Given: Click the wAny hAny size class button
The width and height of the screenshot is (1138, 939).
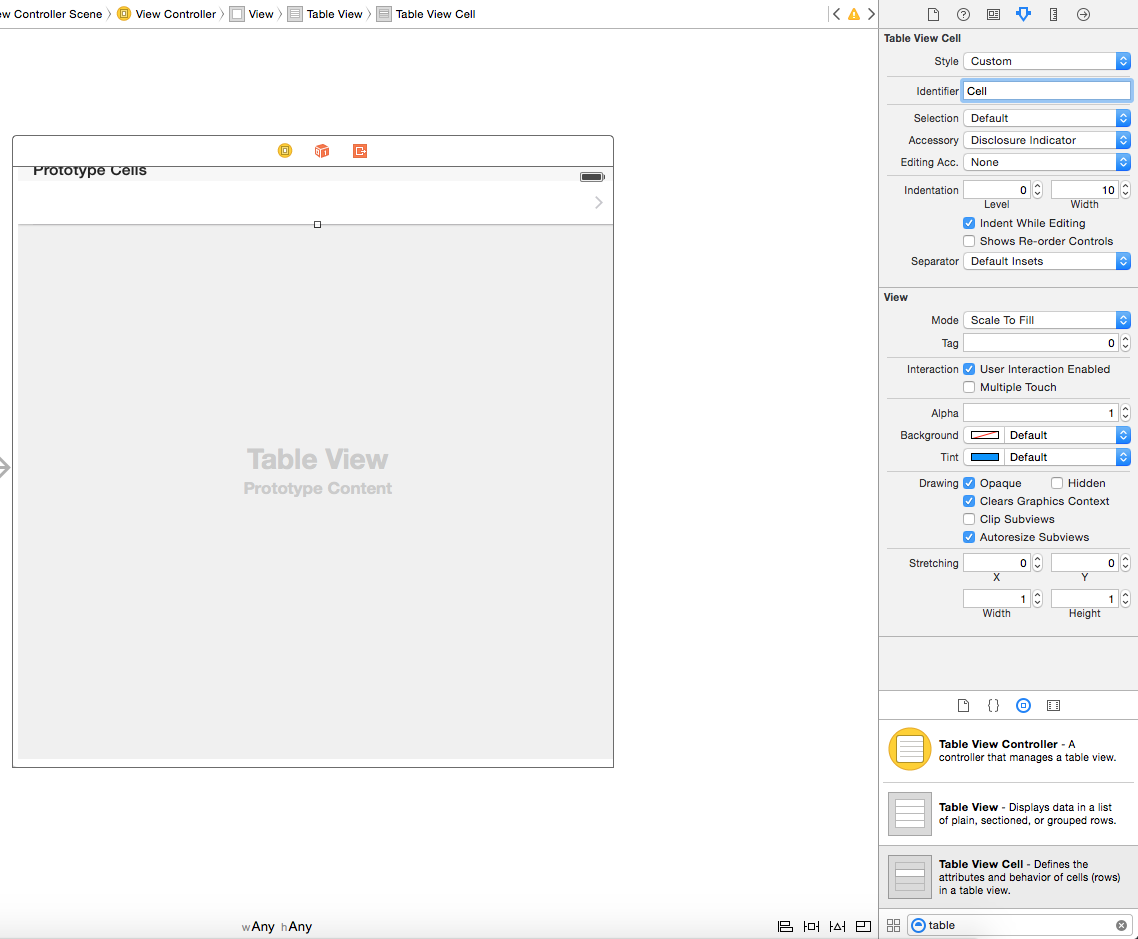Looking at the screenshot, I should coord(277,927).
